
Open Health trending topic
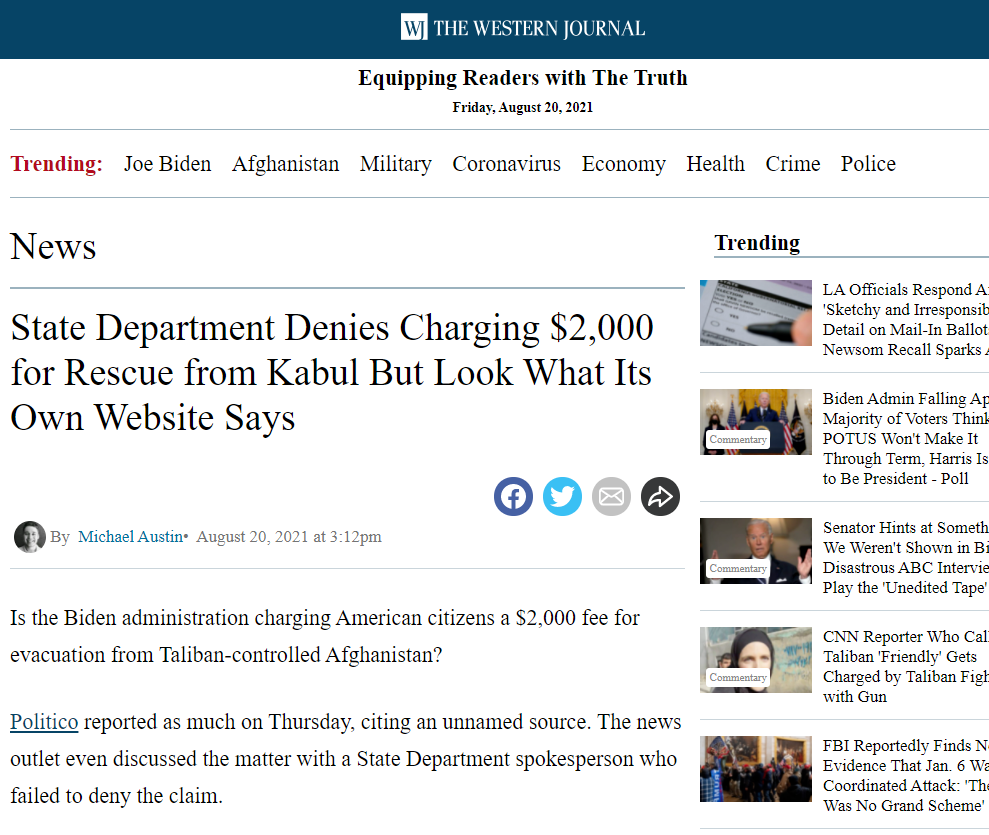coord(715,164)
